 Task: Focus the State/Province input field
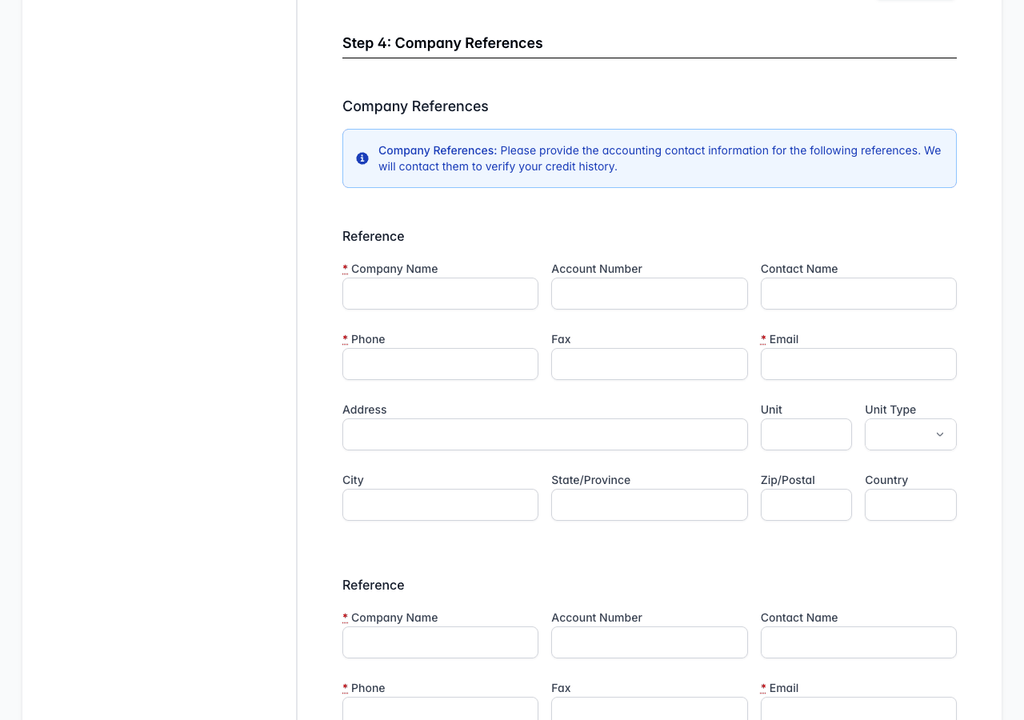(x=649, y=505)
